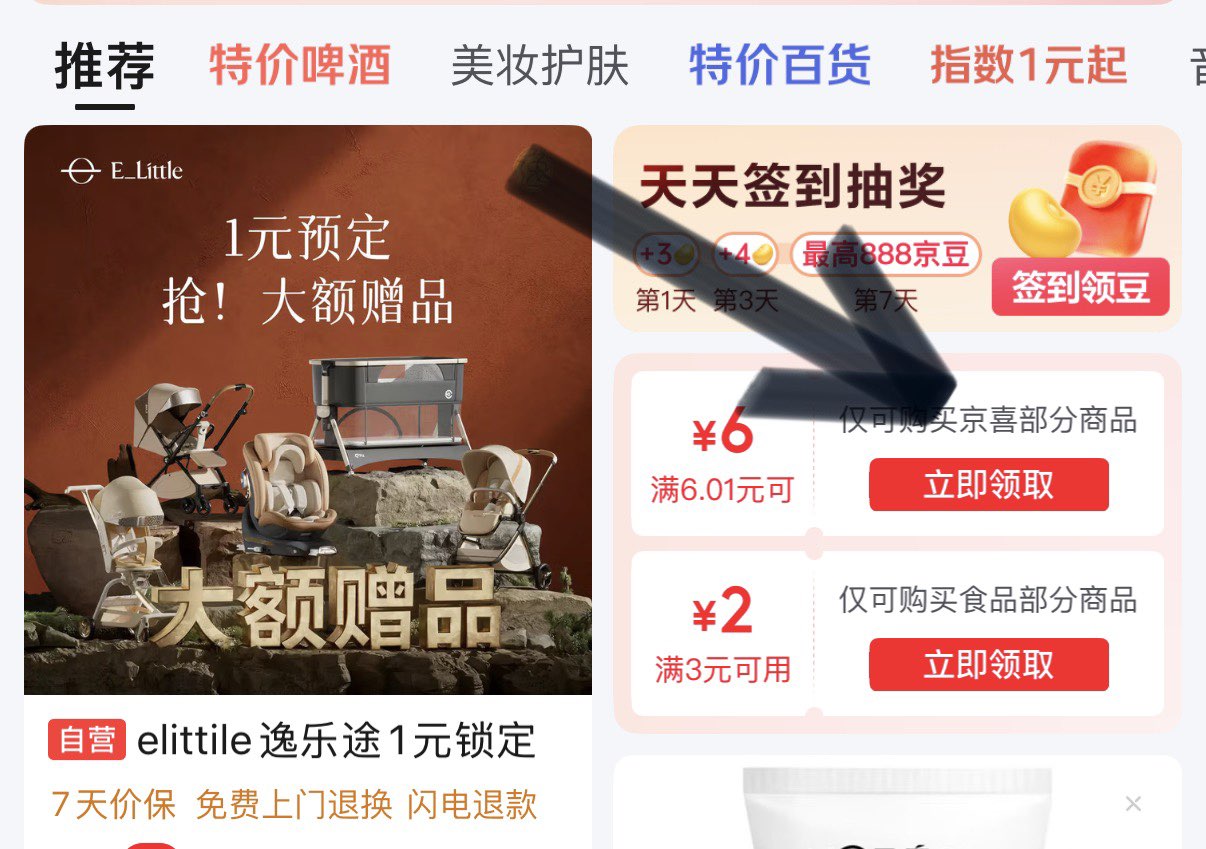Open the elittile 逸乐途1元锁定 product title
Image resolution: width=1206 pixels, height=849 pixels.
pos(336,741)
